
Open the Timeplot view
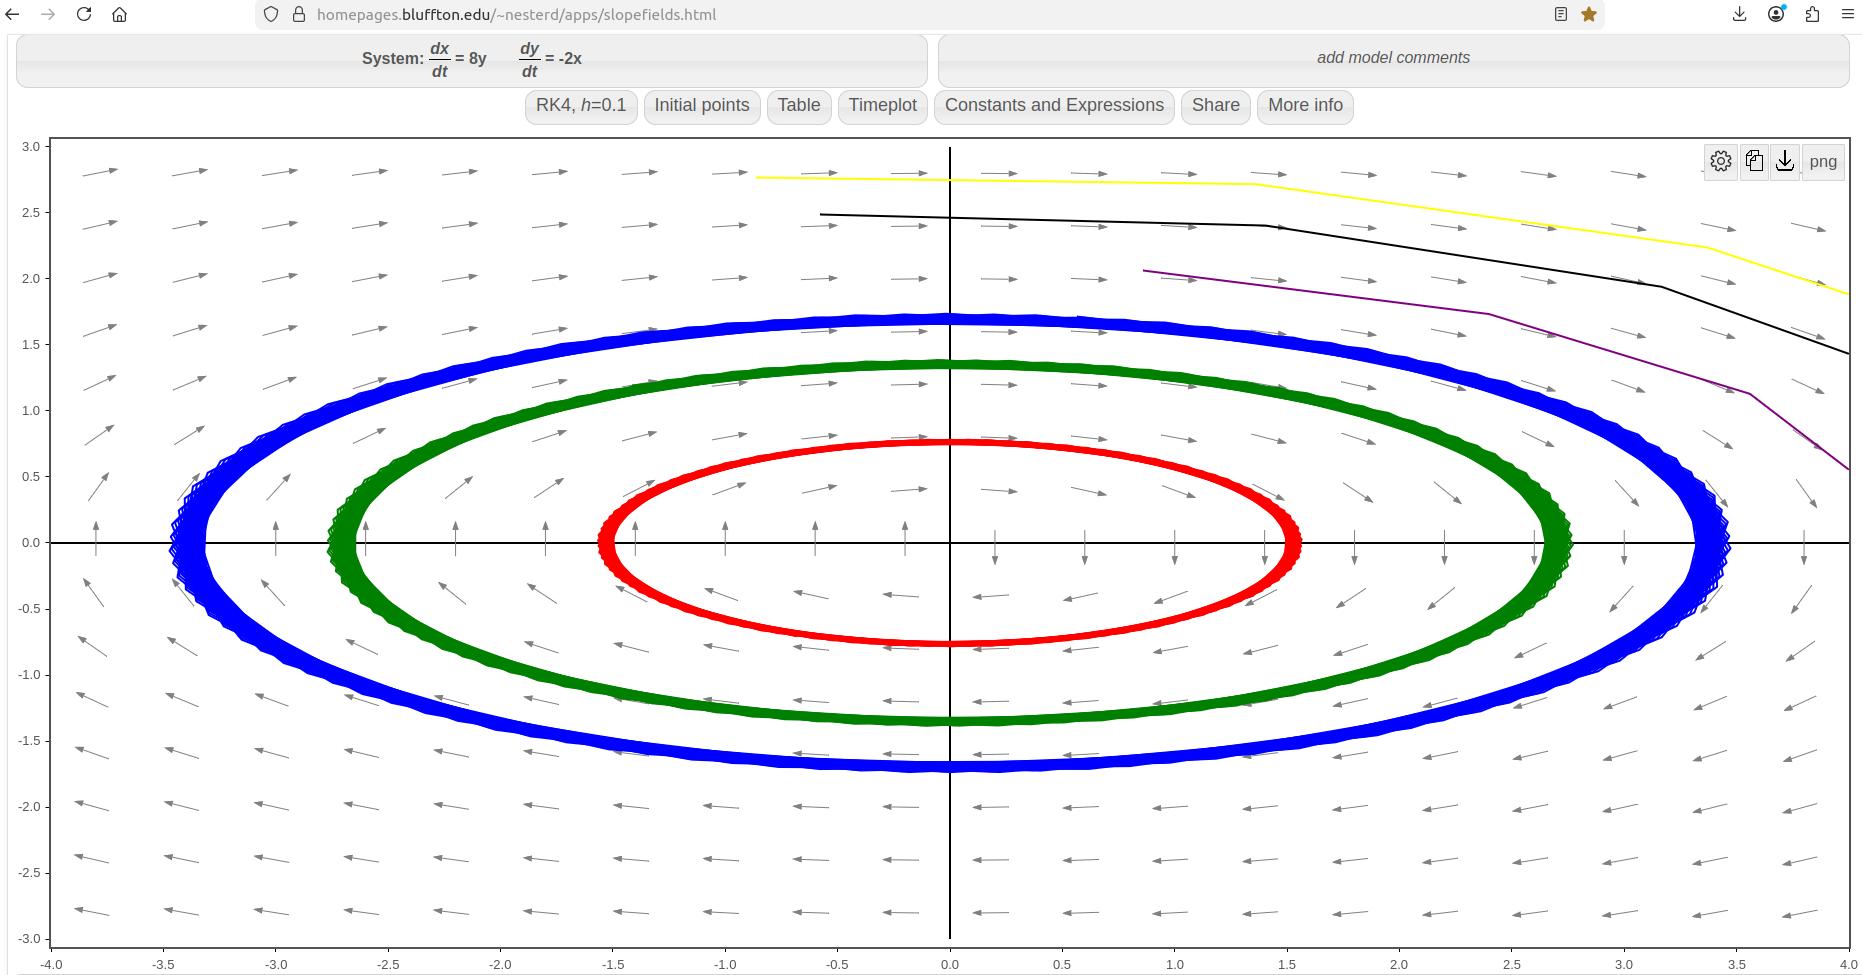882,106
